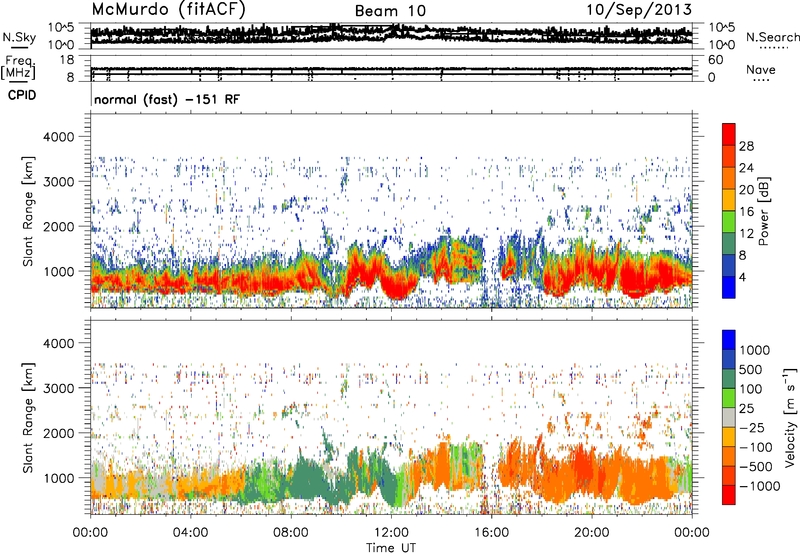The height and width of the screenshot is (554, 800).
Task: Click the Slant Range label of velocity panel
Action: point(28,418)
